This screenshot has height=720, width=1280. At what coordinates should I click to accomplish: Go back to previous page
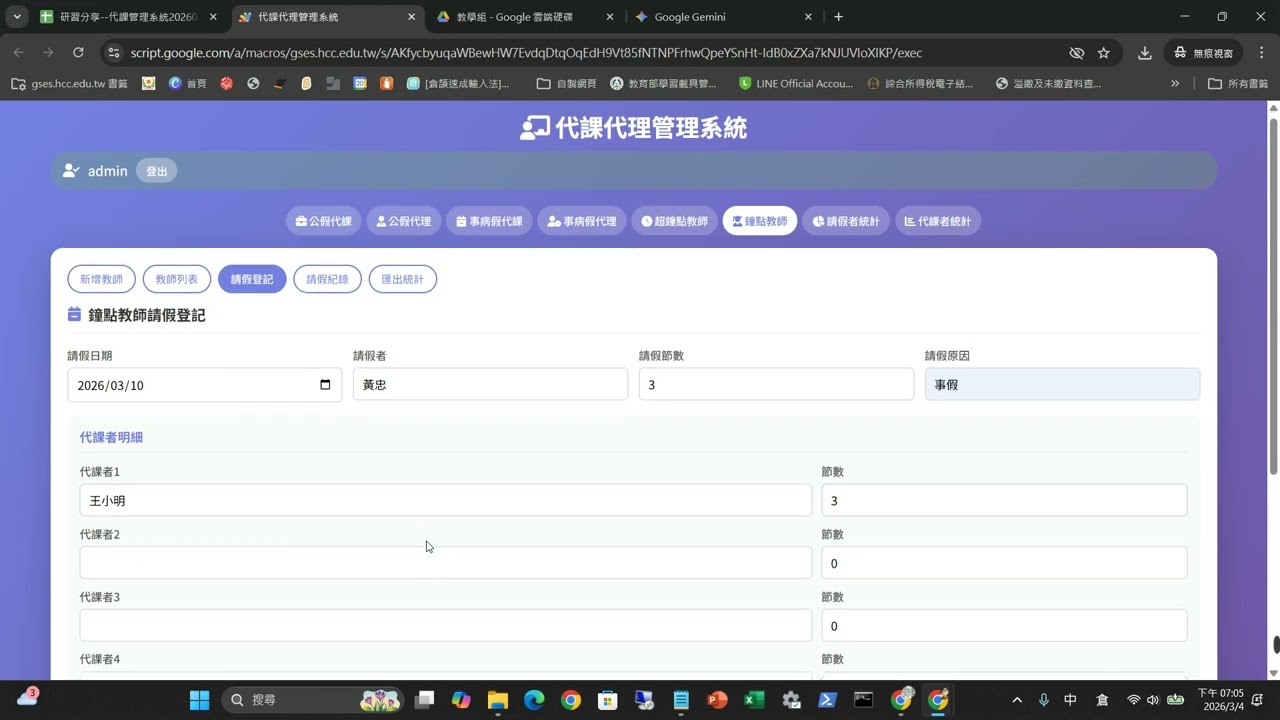19,53
